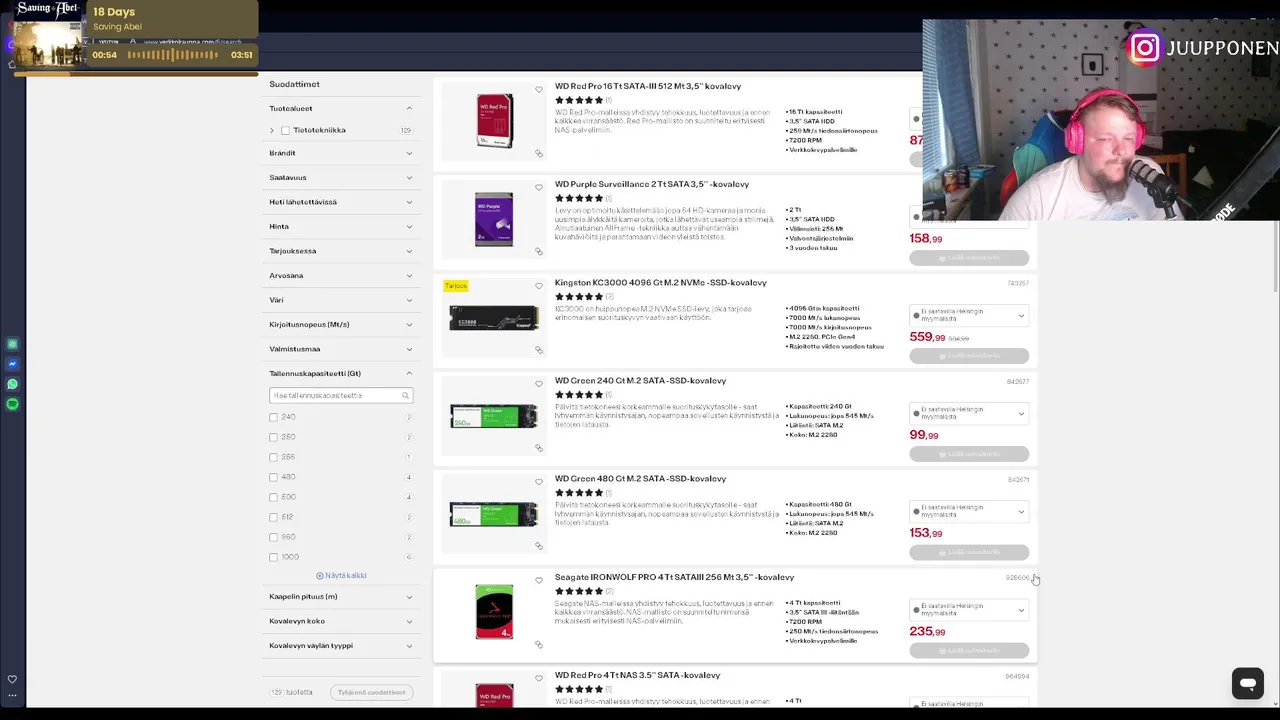This screenshot has height=720, width=1280.
Task: Open store availability dropdown for WD Green 240 Gt
Action: [x=969, y=414]
